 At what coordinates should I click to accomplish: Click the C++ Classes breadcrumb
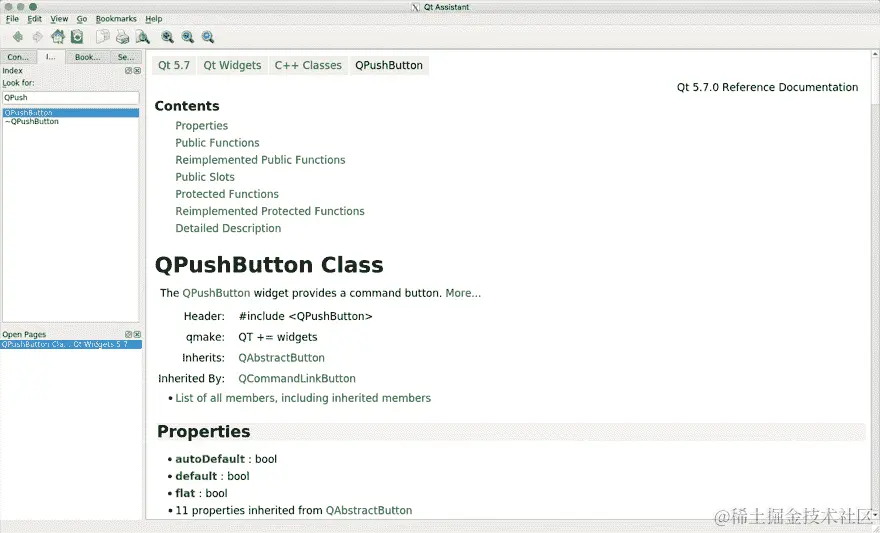tap(308, 65)
